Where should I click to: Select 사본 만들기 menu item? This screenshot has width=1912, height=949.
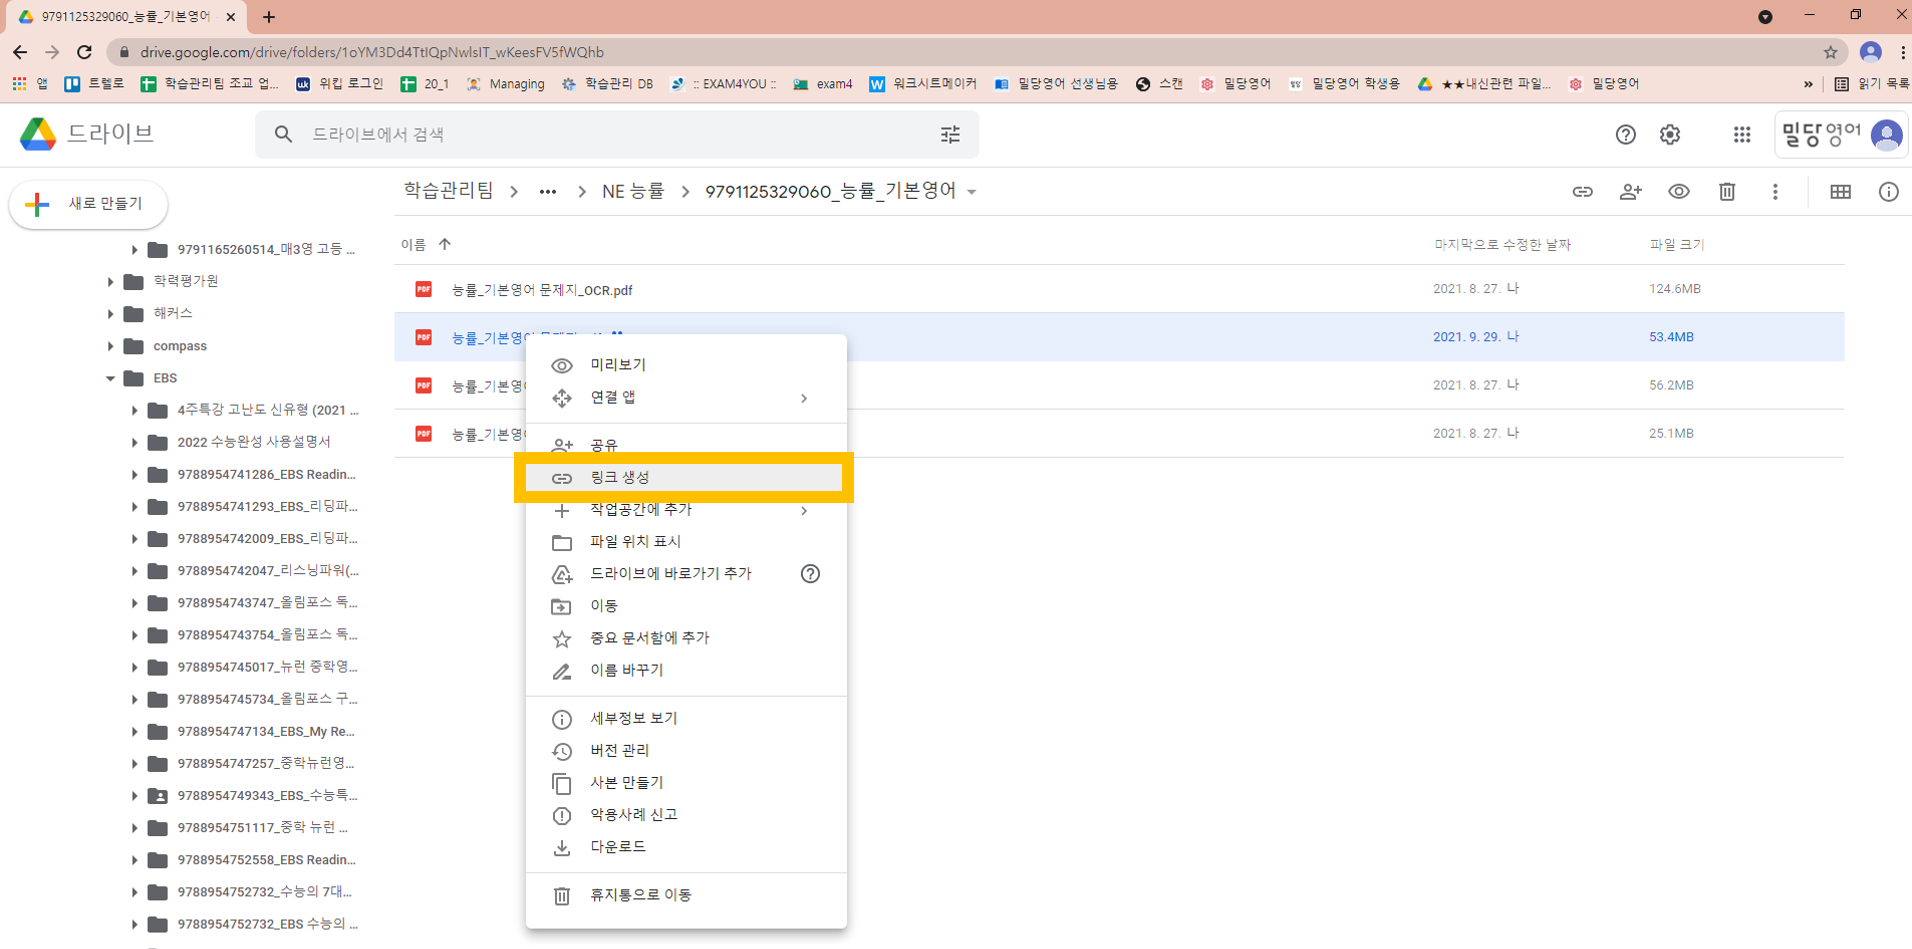coord(686,783)
